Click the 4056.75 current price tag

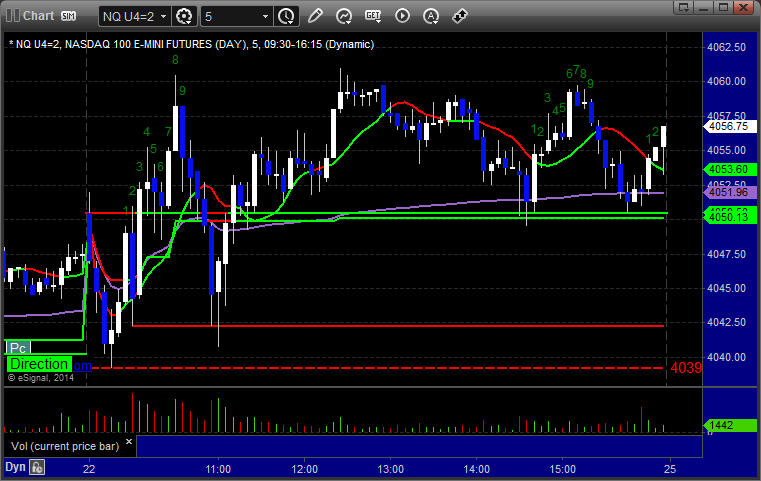click(x=729, y=126)
